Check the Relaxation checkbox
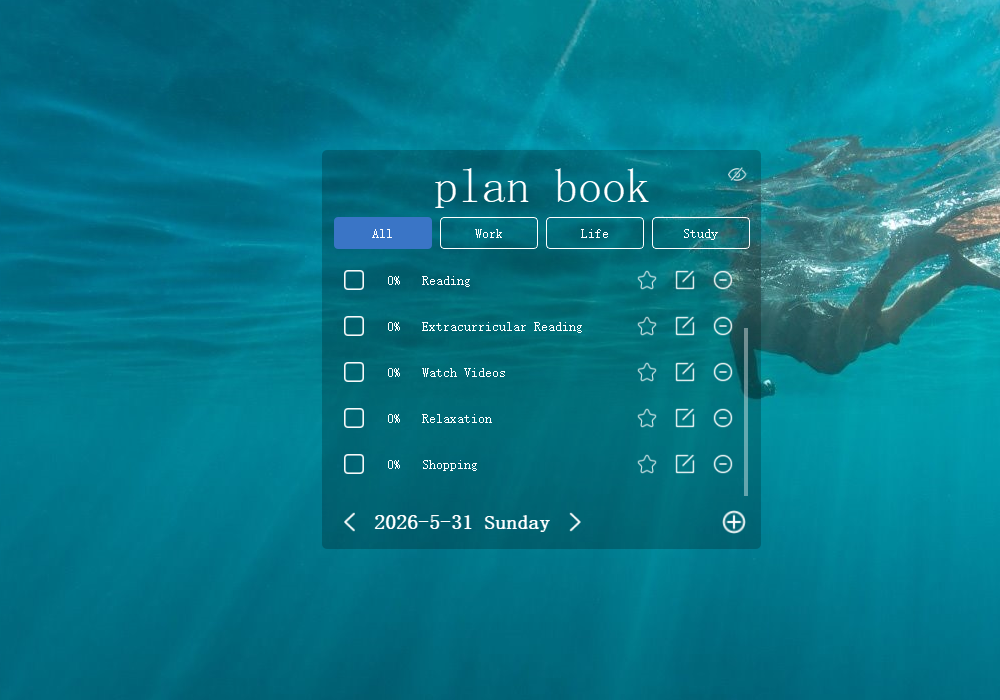 click(x=354, y=418)
